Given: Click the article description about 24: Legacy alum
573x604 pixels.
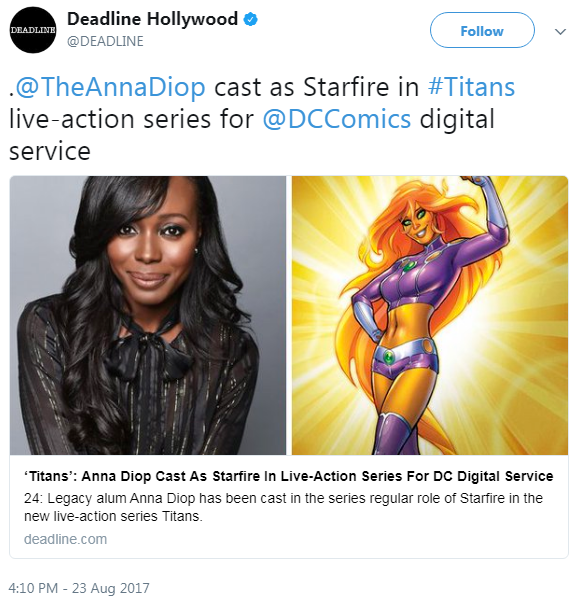Looking at the screenshot, I should coord(283,507).
